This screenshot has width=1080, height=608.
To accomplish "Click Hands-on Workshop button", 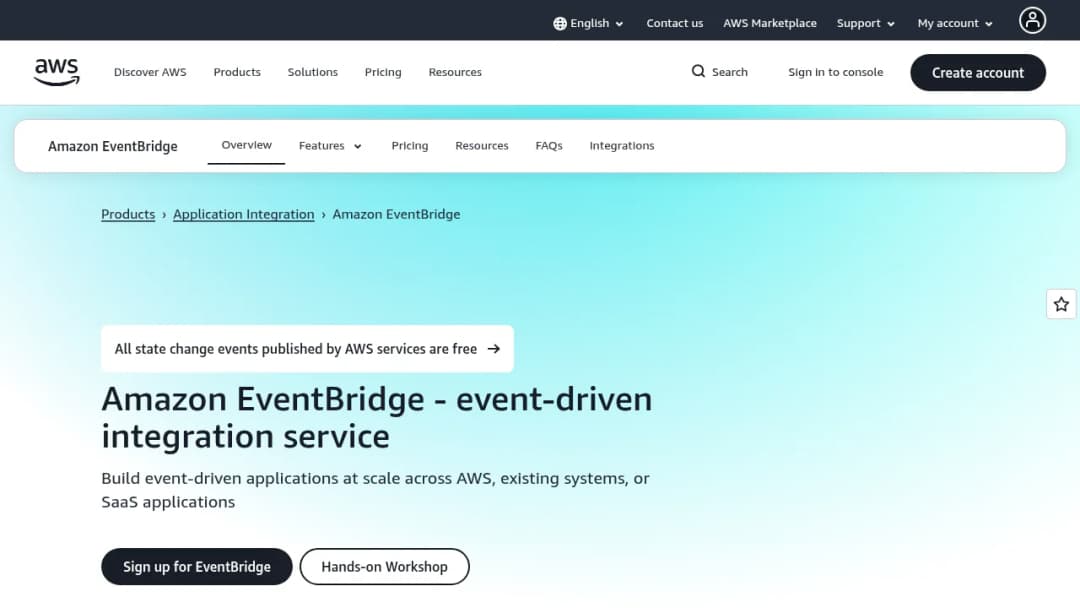I will 384,567.
